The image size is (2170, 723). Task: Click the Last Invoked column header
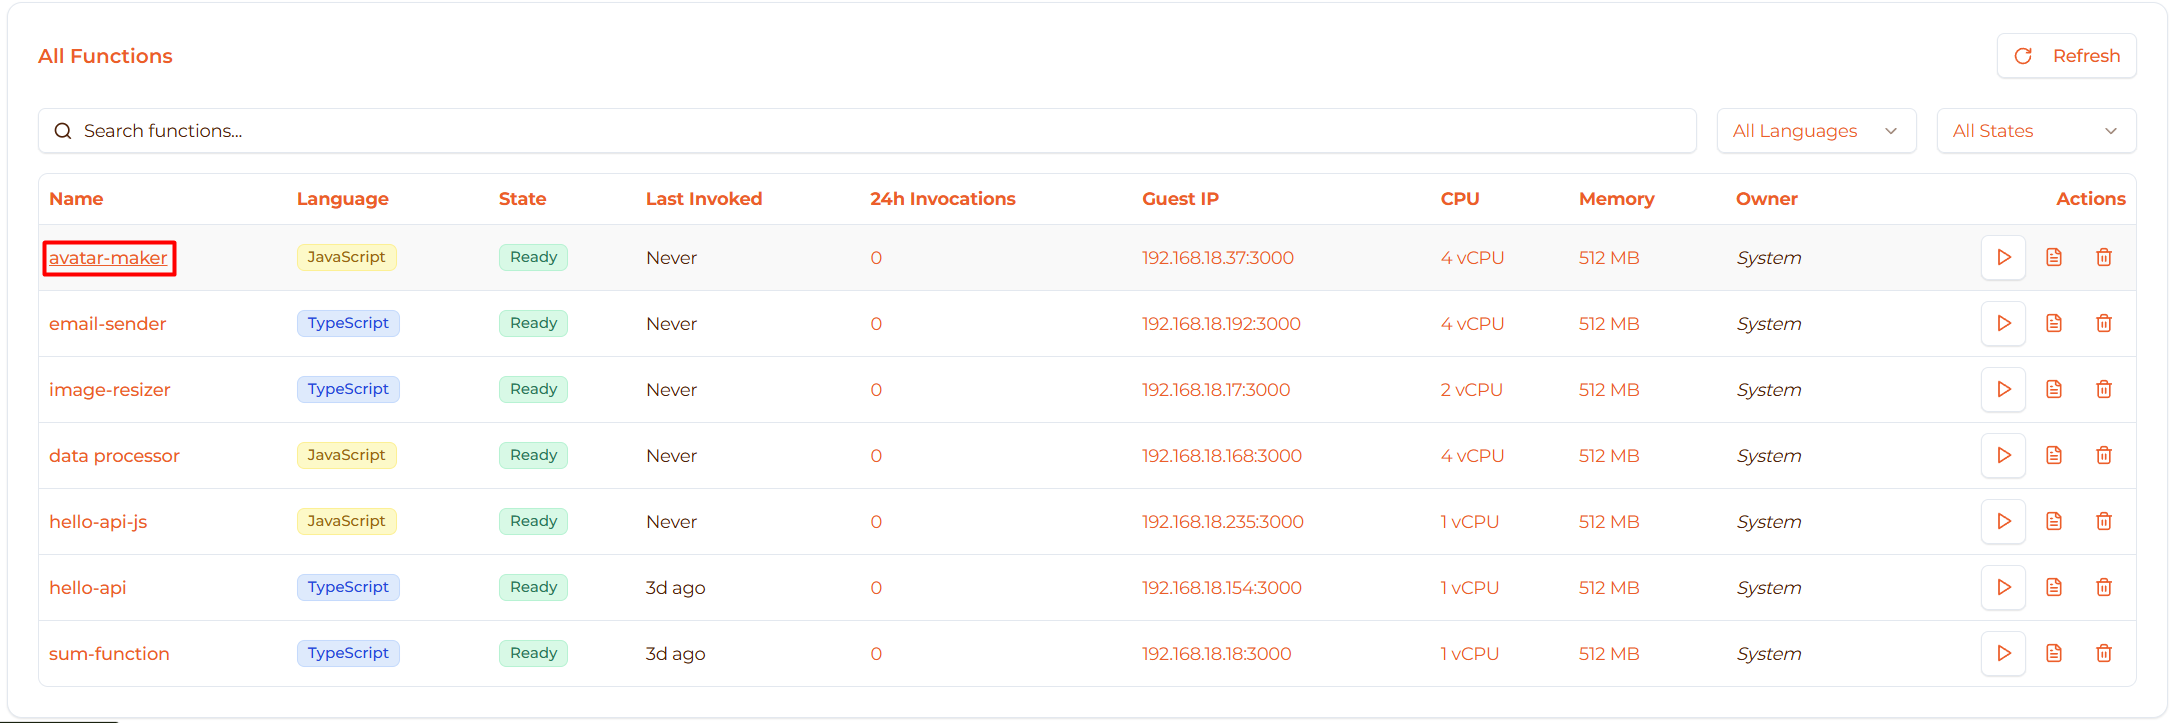(x=703, y=199)
